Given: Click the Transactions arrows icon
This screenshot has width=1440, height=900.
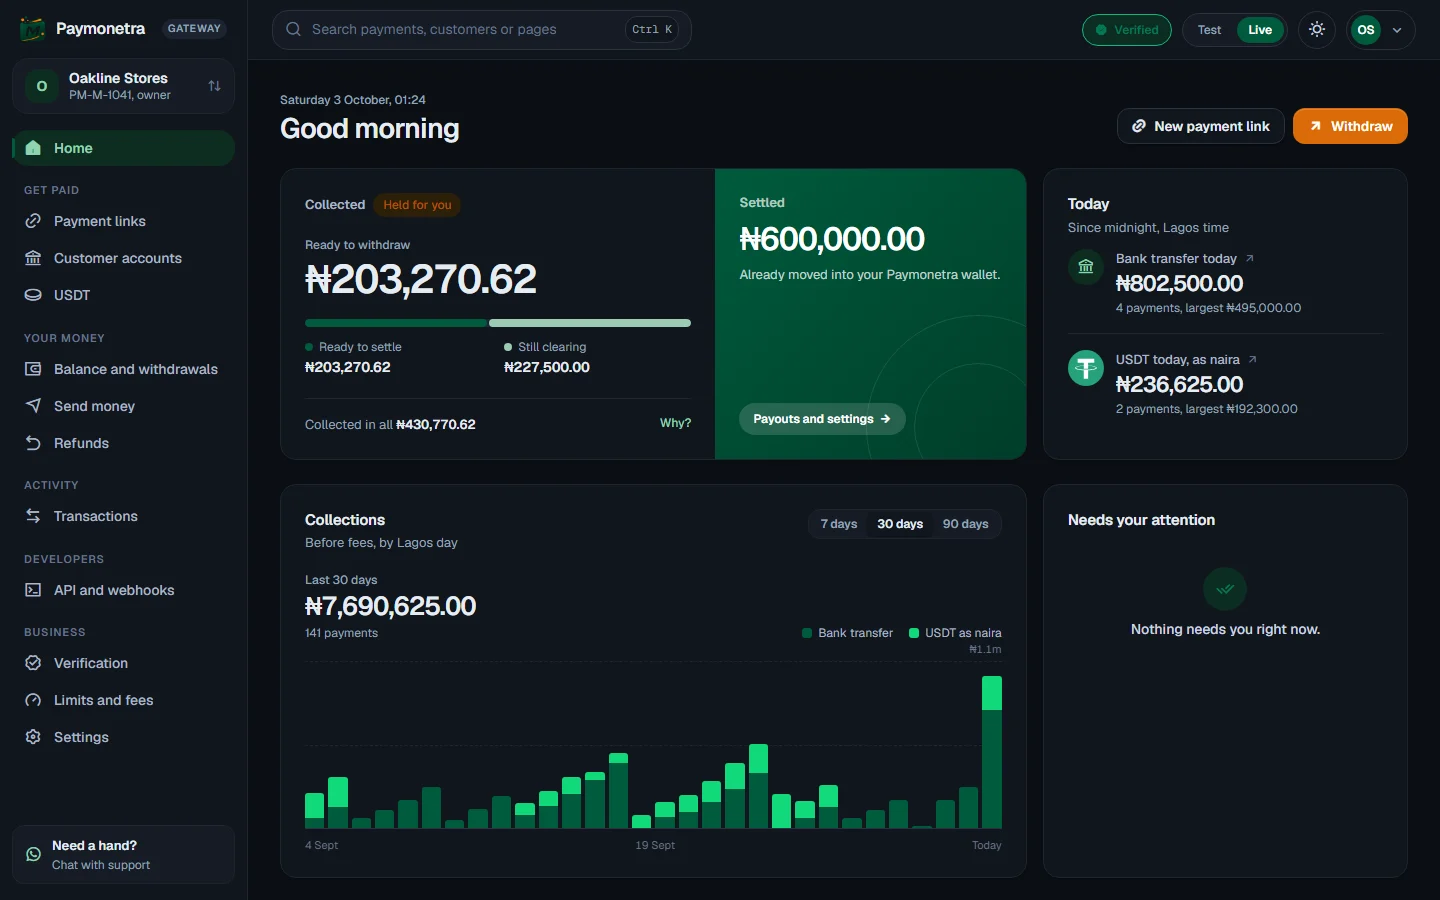Looking at the screenshot, I should [x=33, y=516].
